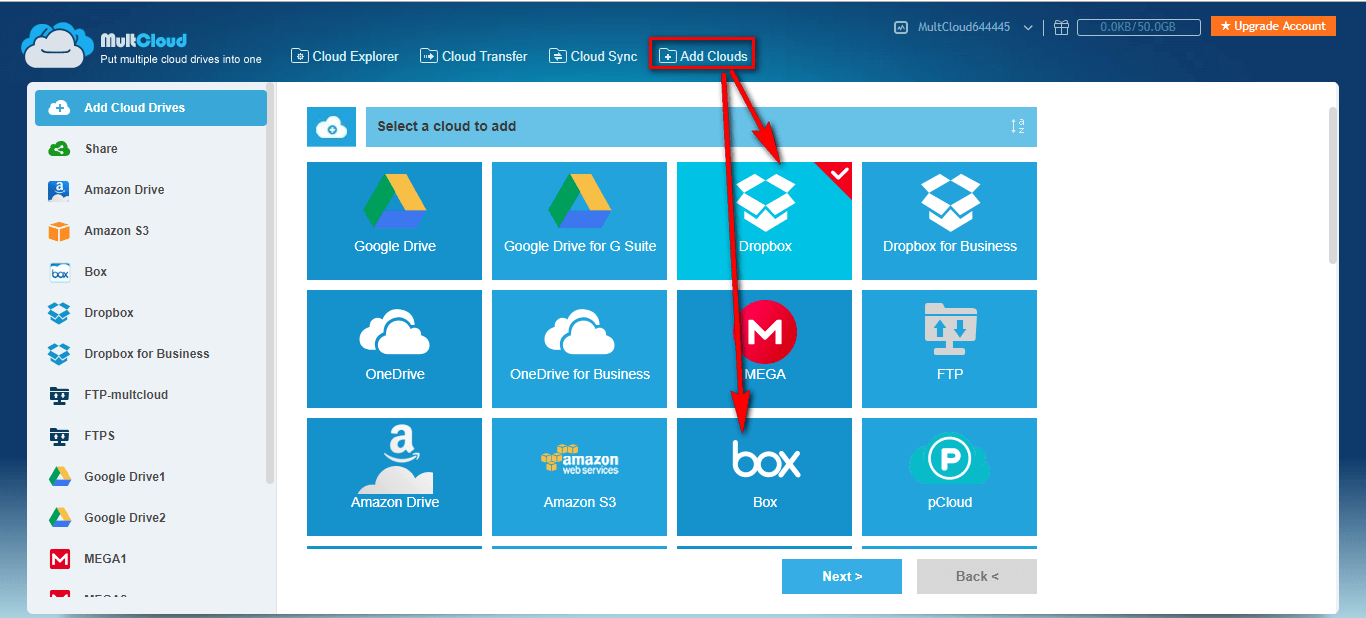Select the Google Drive for G Suite tile
The height and width of the screenshot is (618, 1366).
coord(579,221)
